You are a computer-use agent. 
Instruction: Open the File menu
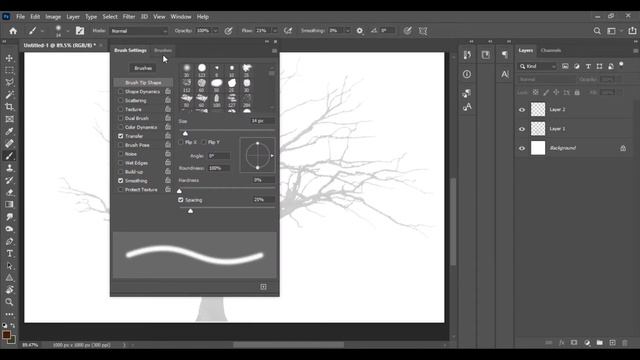[x=20, y=17]
